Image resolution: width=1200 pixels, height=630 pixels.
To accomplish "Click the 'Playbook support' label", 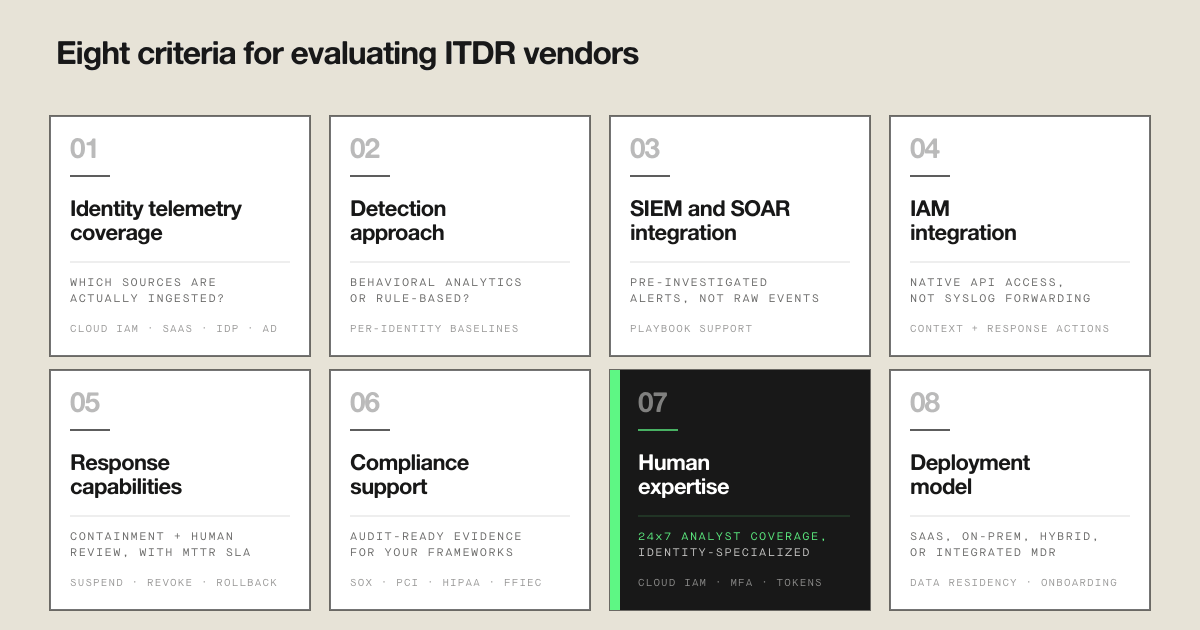I will (x=691, y=328).
